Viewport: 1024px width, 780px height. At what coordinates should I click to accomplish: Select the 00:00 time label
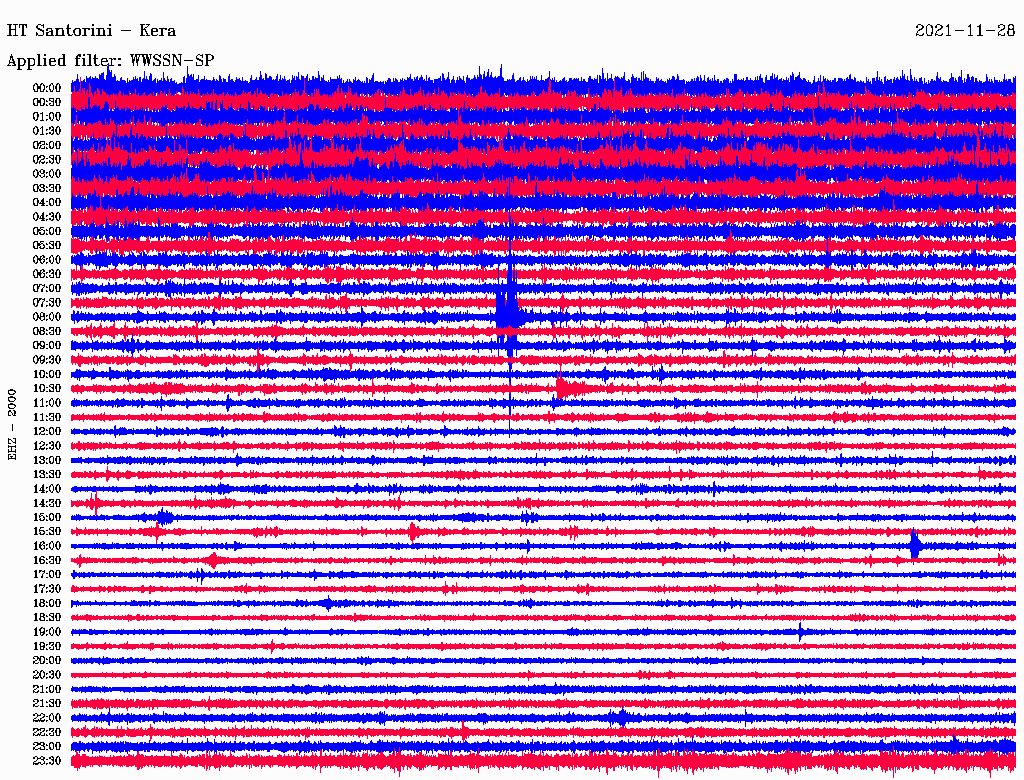pyautogui.click(x=47, y=88)
